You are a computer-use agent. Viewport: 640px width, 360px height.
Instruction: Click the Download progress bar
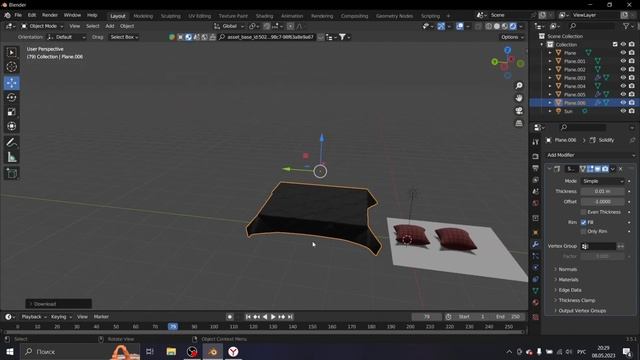point(59,304)
